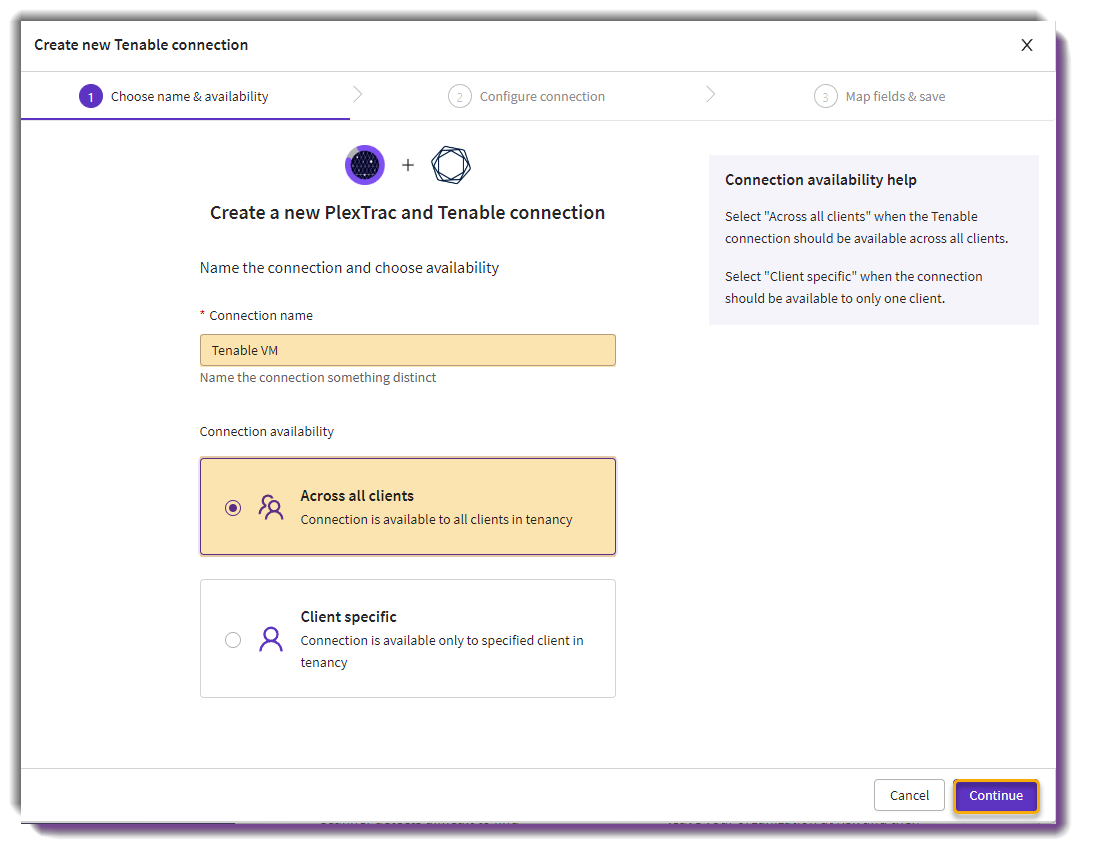Focus the Connection name input field
Image resolution: width=1098 pixels, height=866 pixels.
click(408, 350)
